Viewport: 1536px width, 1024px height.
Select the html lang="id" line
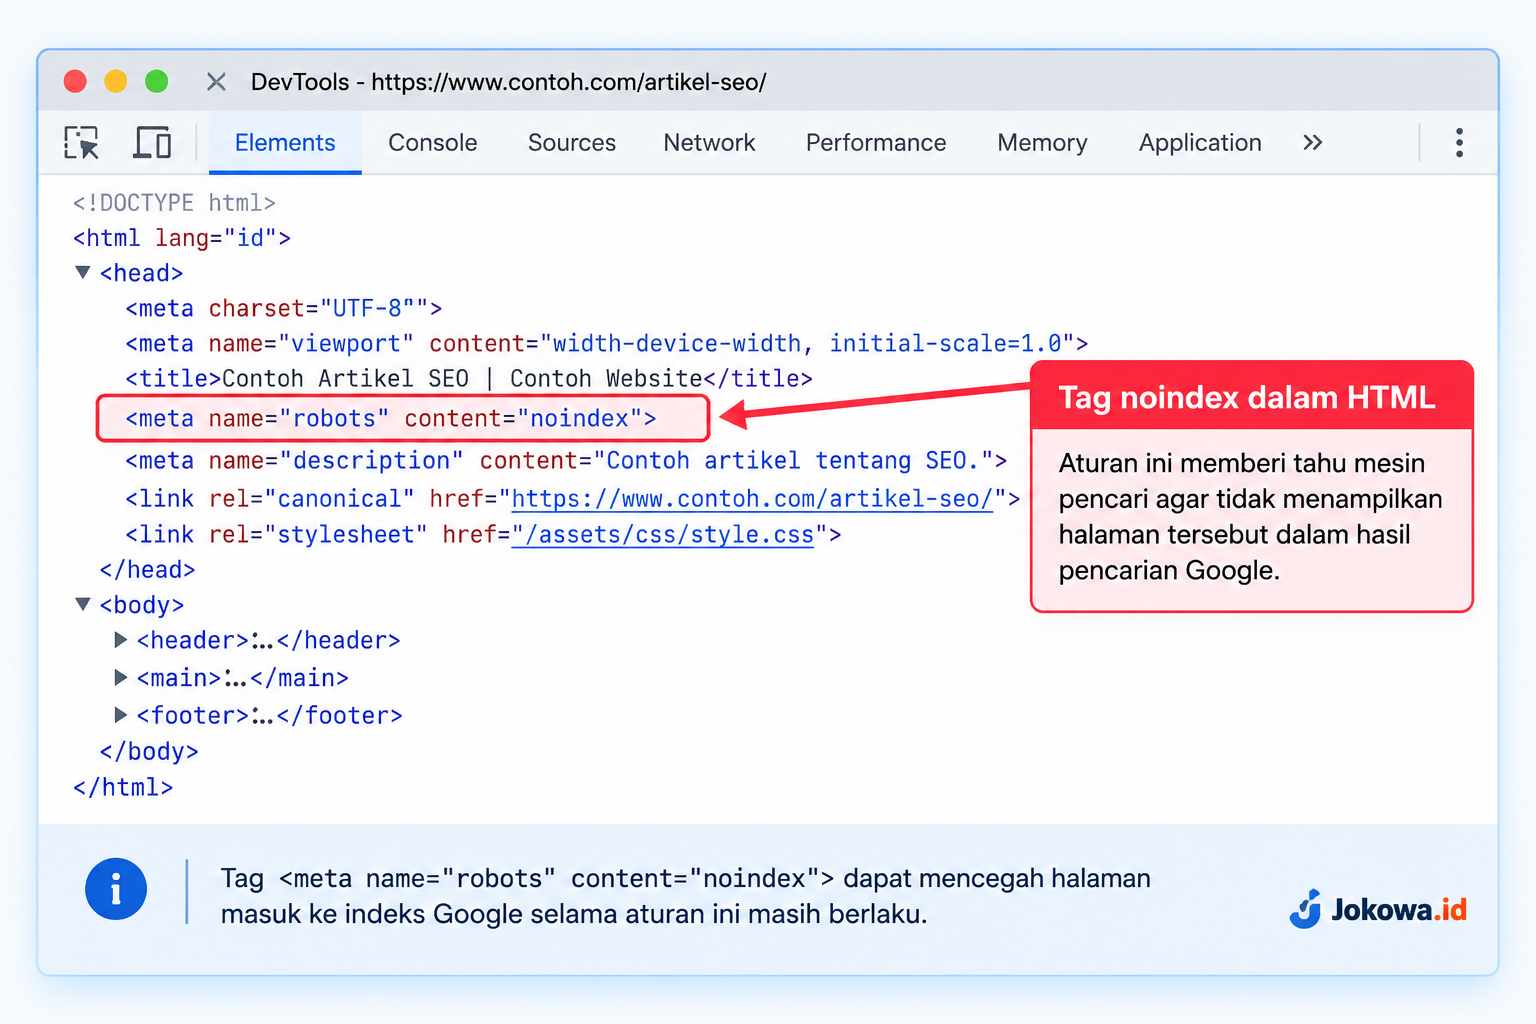(x=182, y=238)
